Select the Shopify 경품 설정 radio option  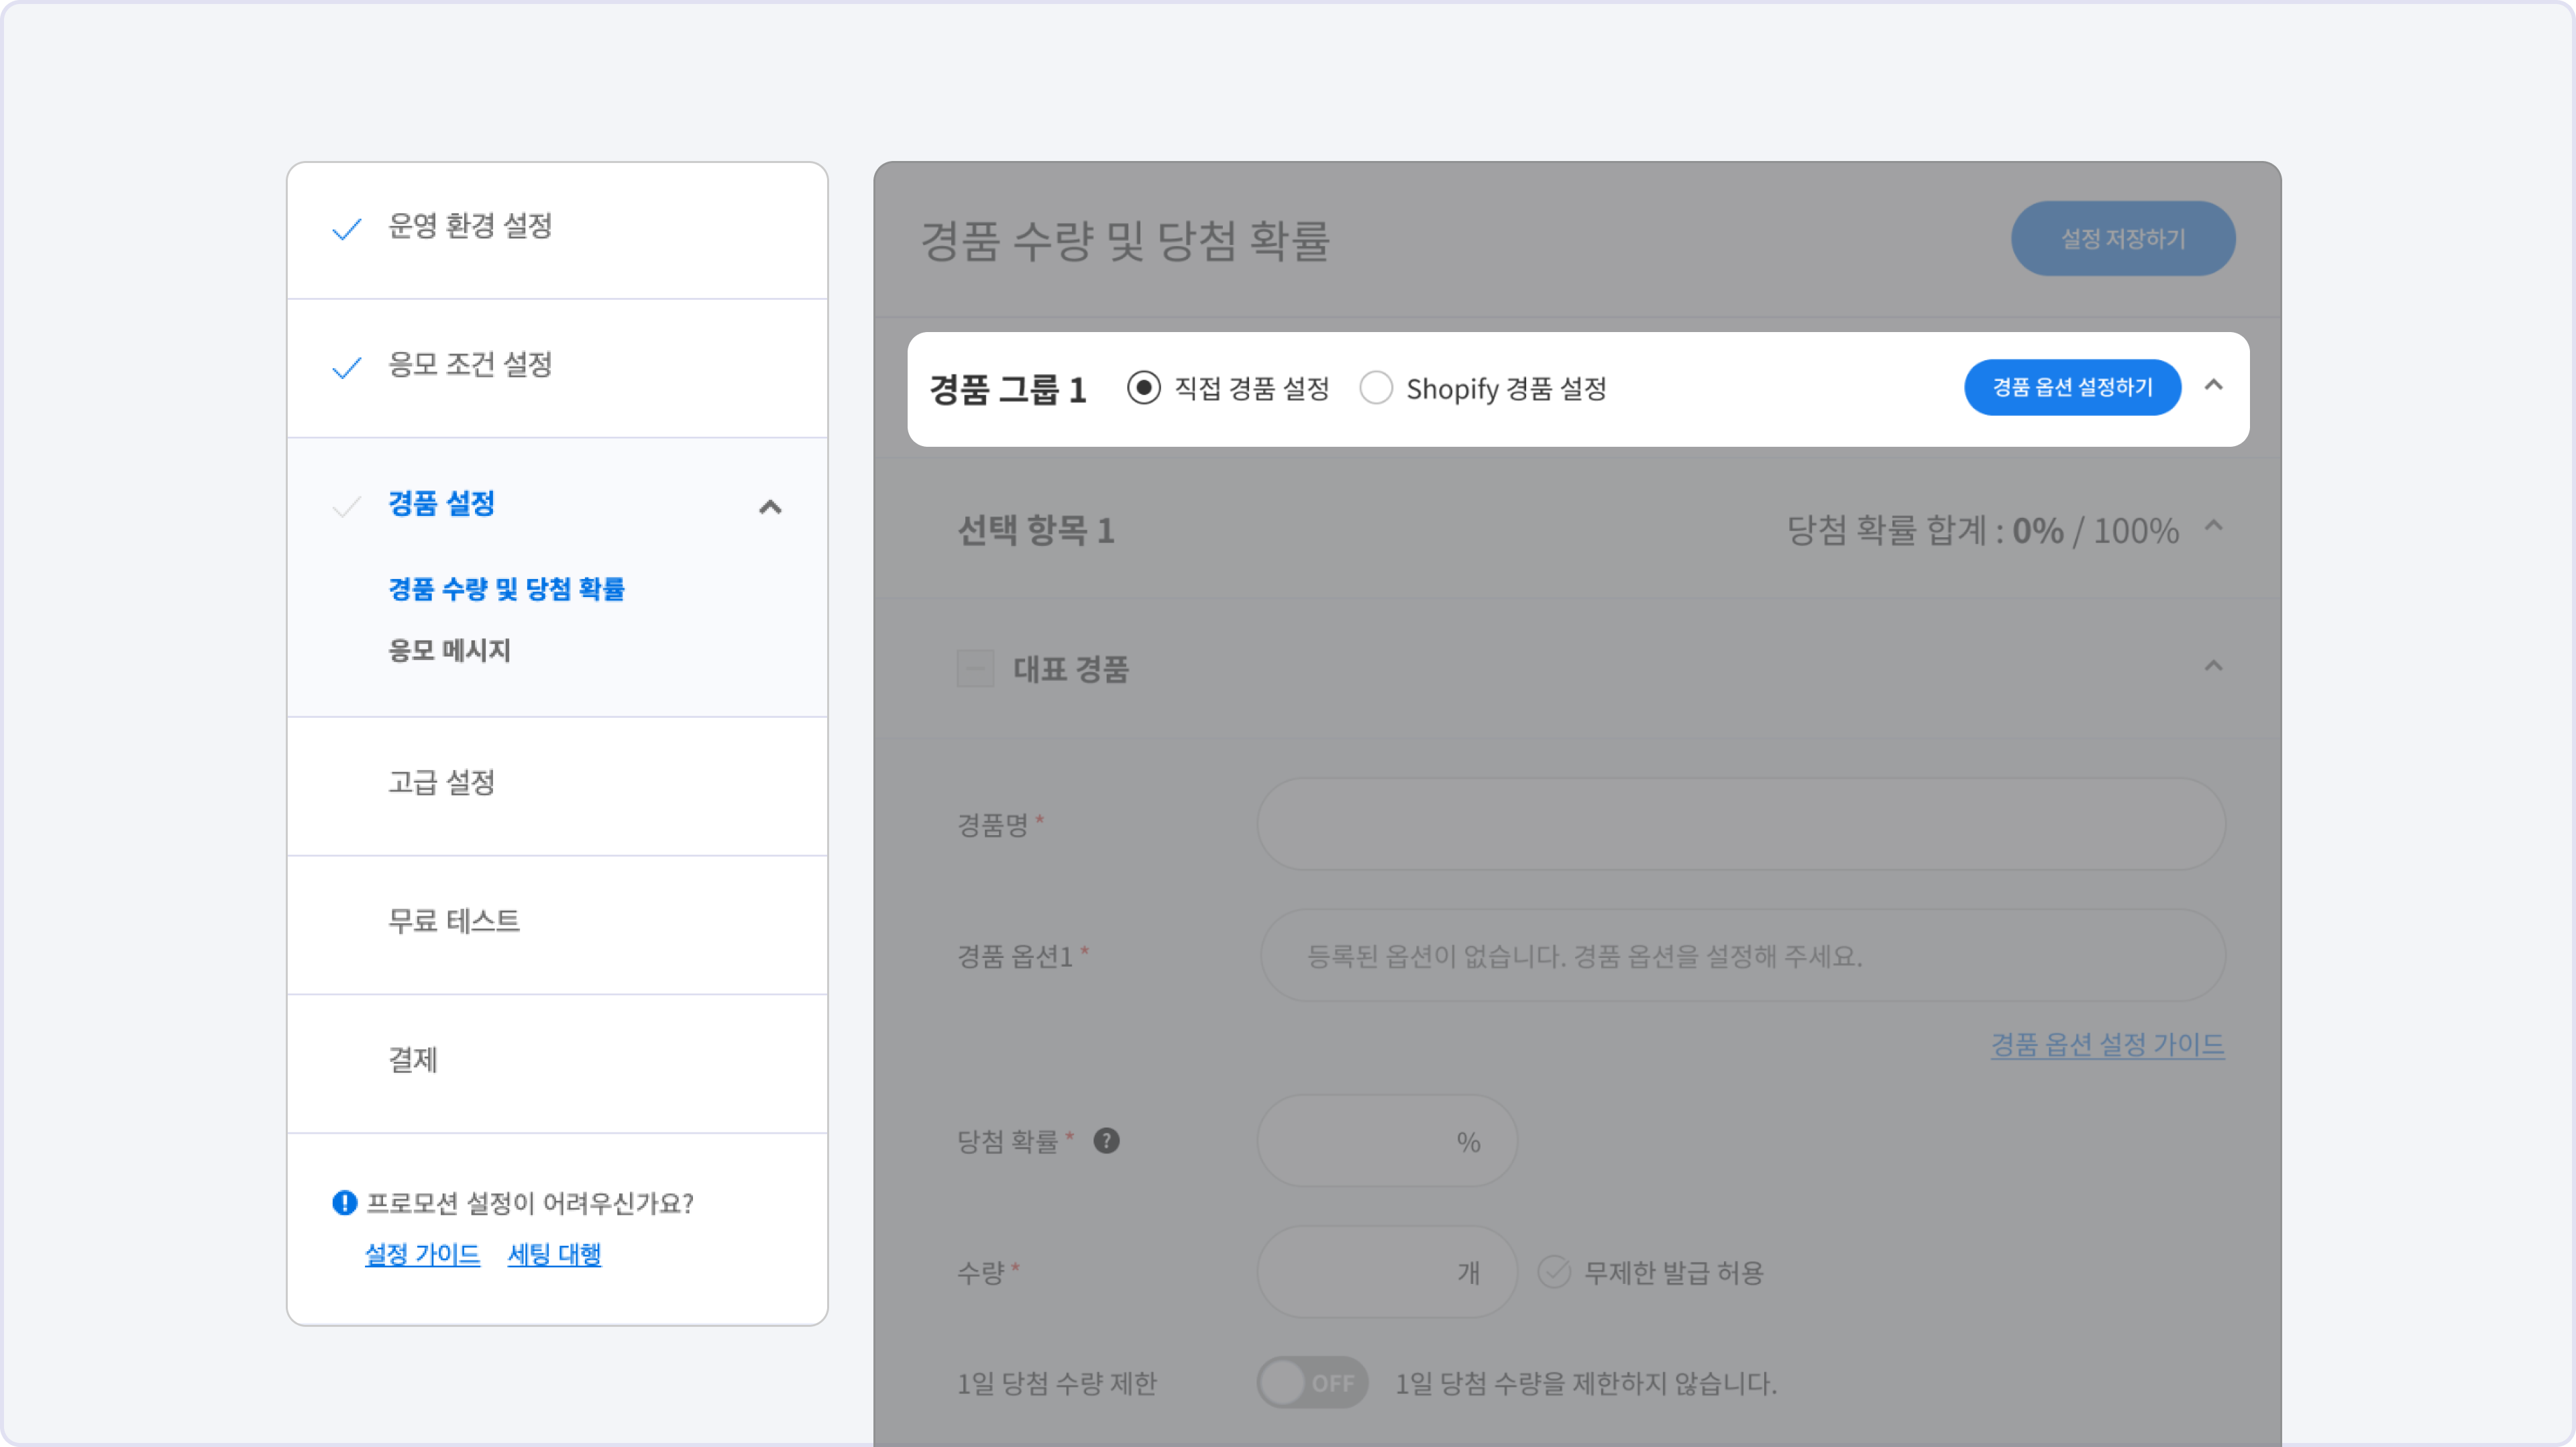click(x=1376, y=388)
